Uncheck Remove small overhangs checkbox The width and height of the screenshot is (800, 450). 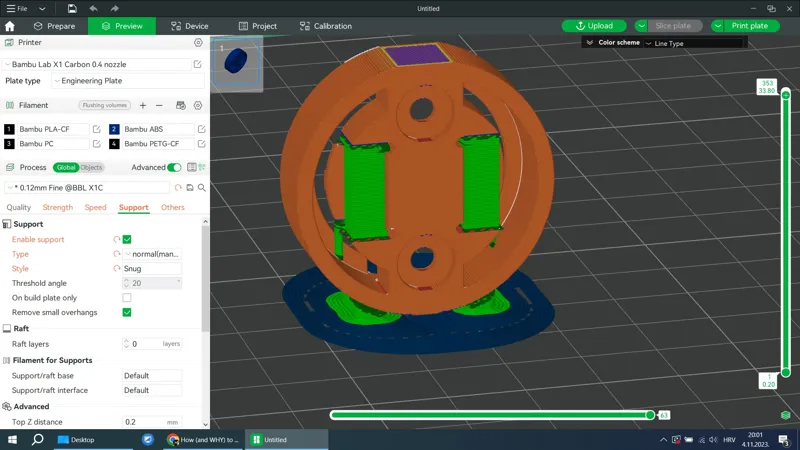tap(127, 312)
